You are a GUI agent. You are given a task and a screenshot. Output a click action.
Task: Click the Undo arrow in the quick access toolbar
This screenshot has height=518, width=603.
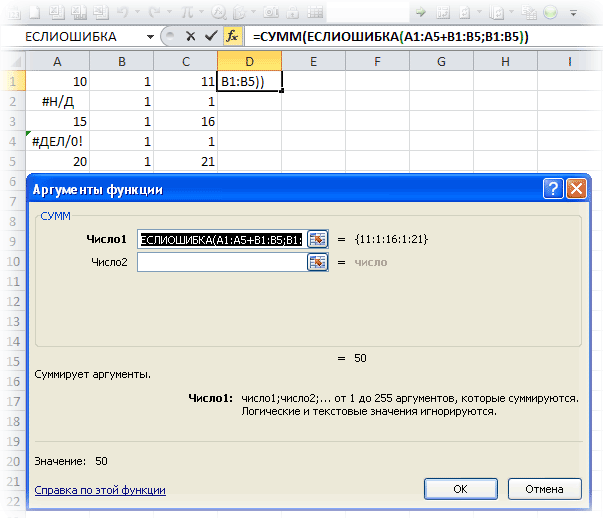point(122,12)
